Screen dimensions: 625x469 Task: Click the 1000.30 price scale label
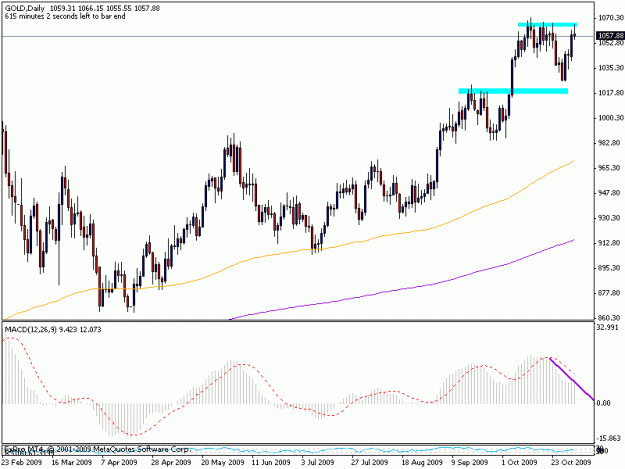(610, 118)
